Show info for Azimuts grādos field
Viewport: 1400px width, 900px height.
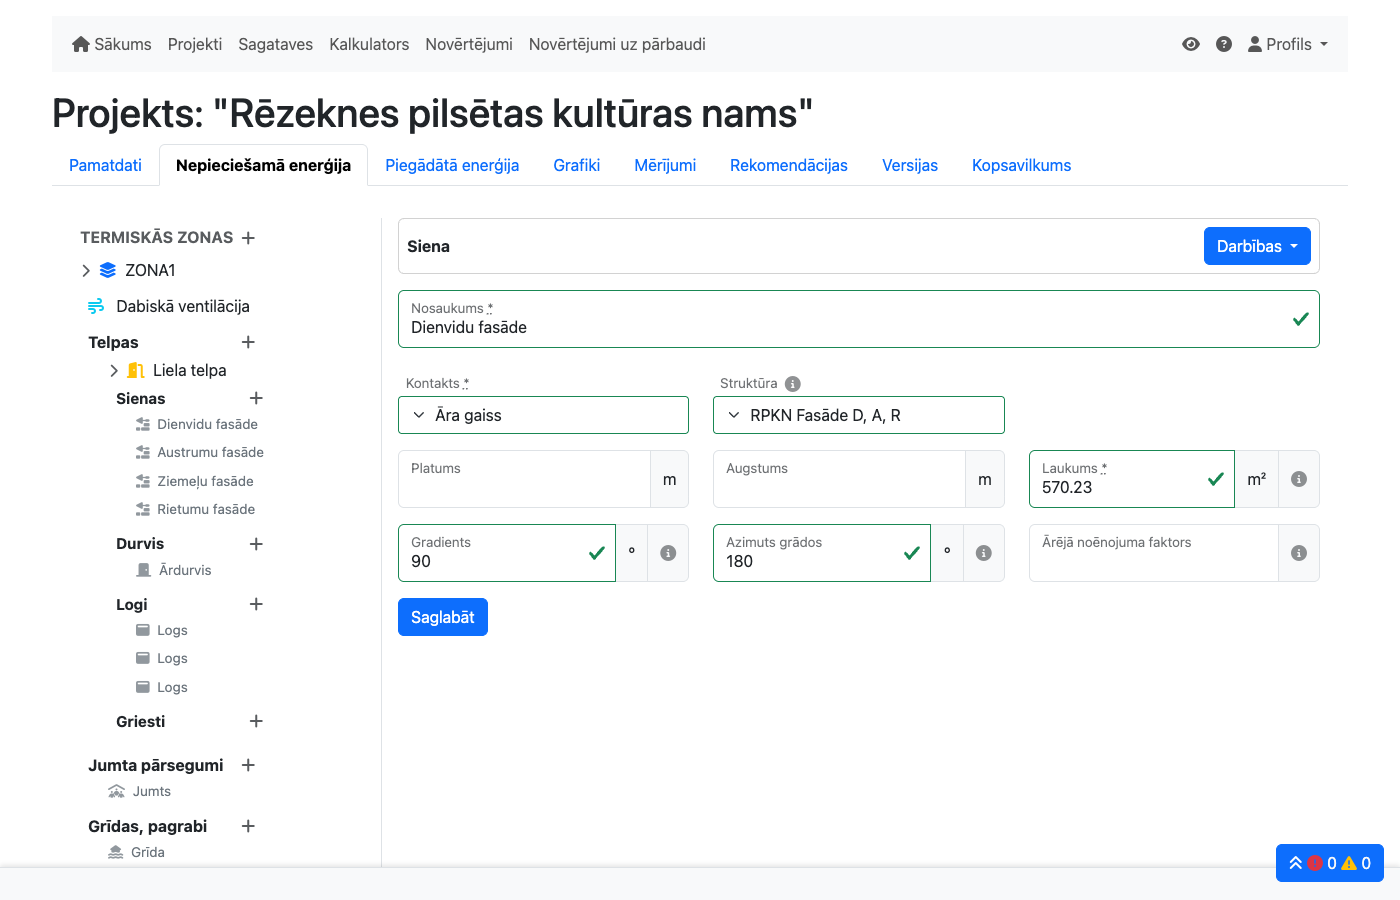click(x=984, y=553)
